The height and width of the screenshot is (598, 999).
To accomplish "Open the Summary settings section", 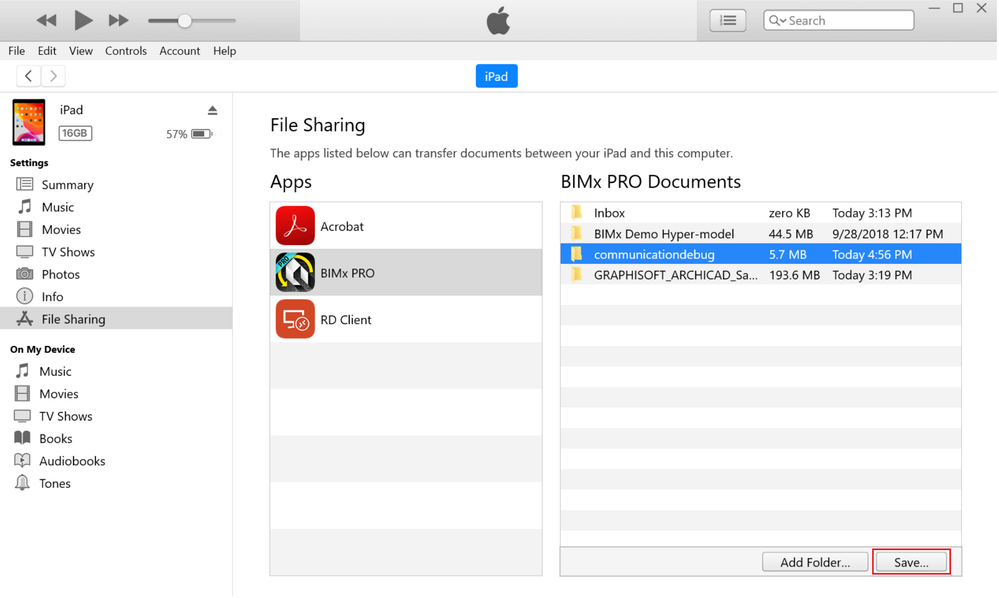I will click(67, 185).
